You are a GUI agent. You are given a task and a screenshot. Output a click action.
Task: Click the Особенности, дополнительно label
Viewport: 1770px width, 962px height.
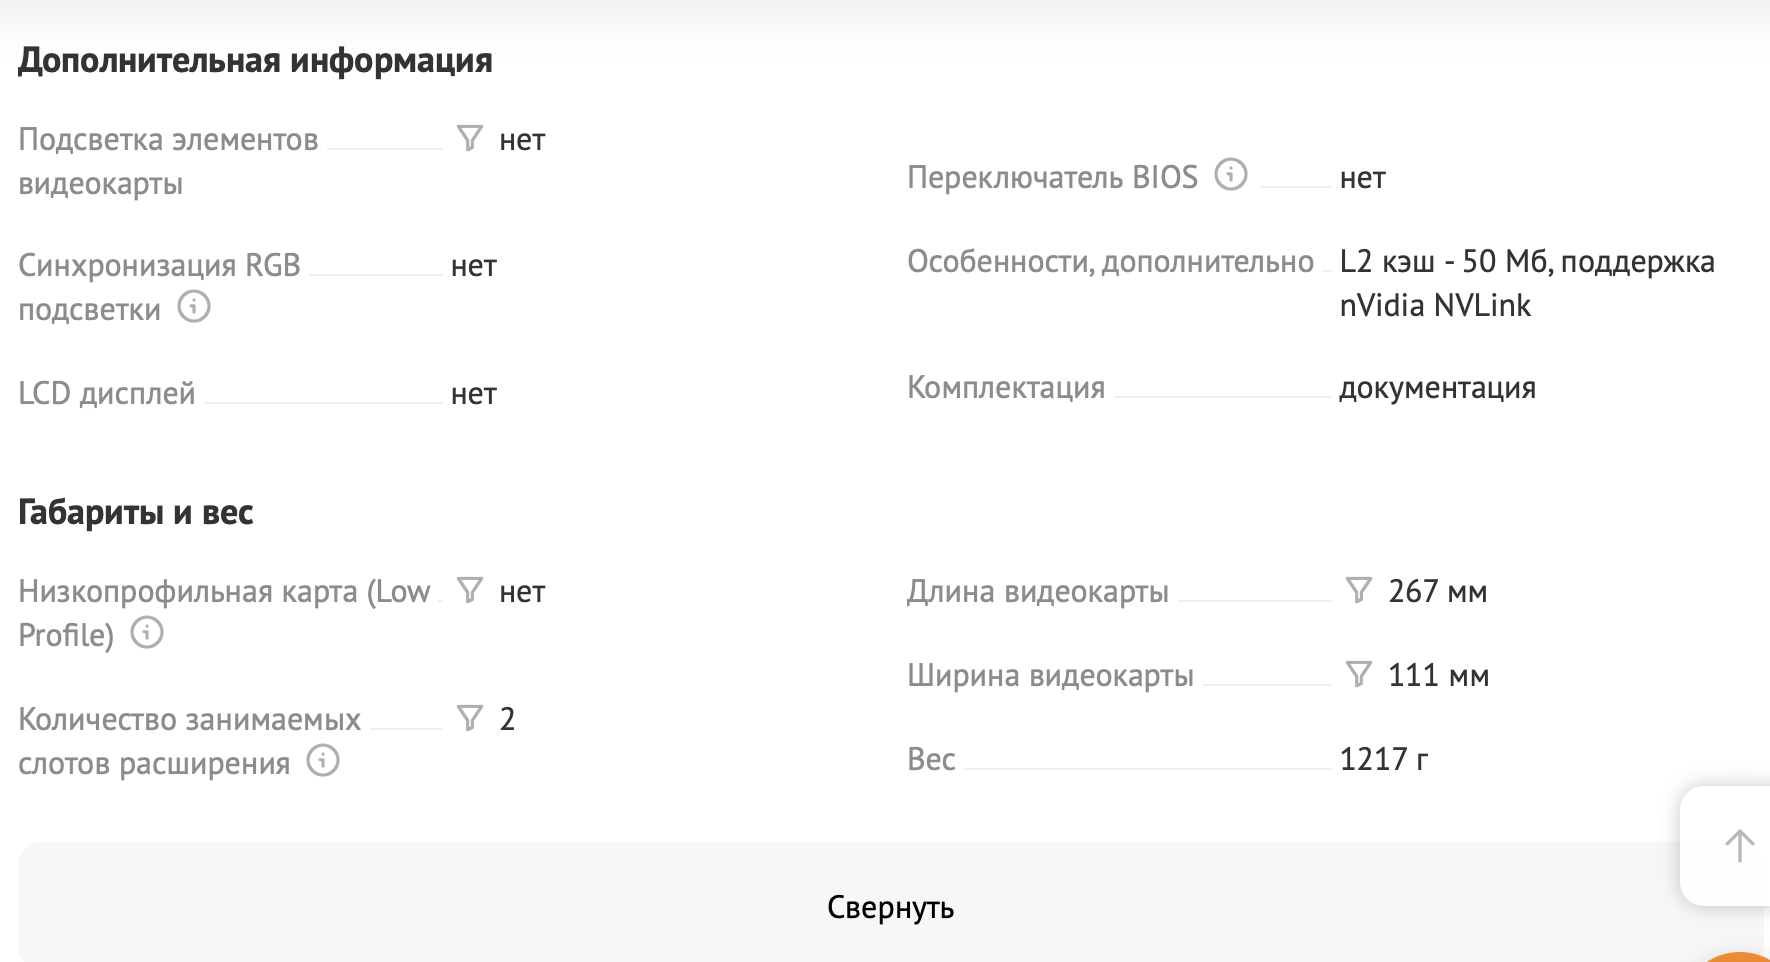point(1109,261)
